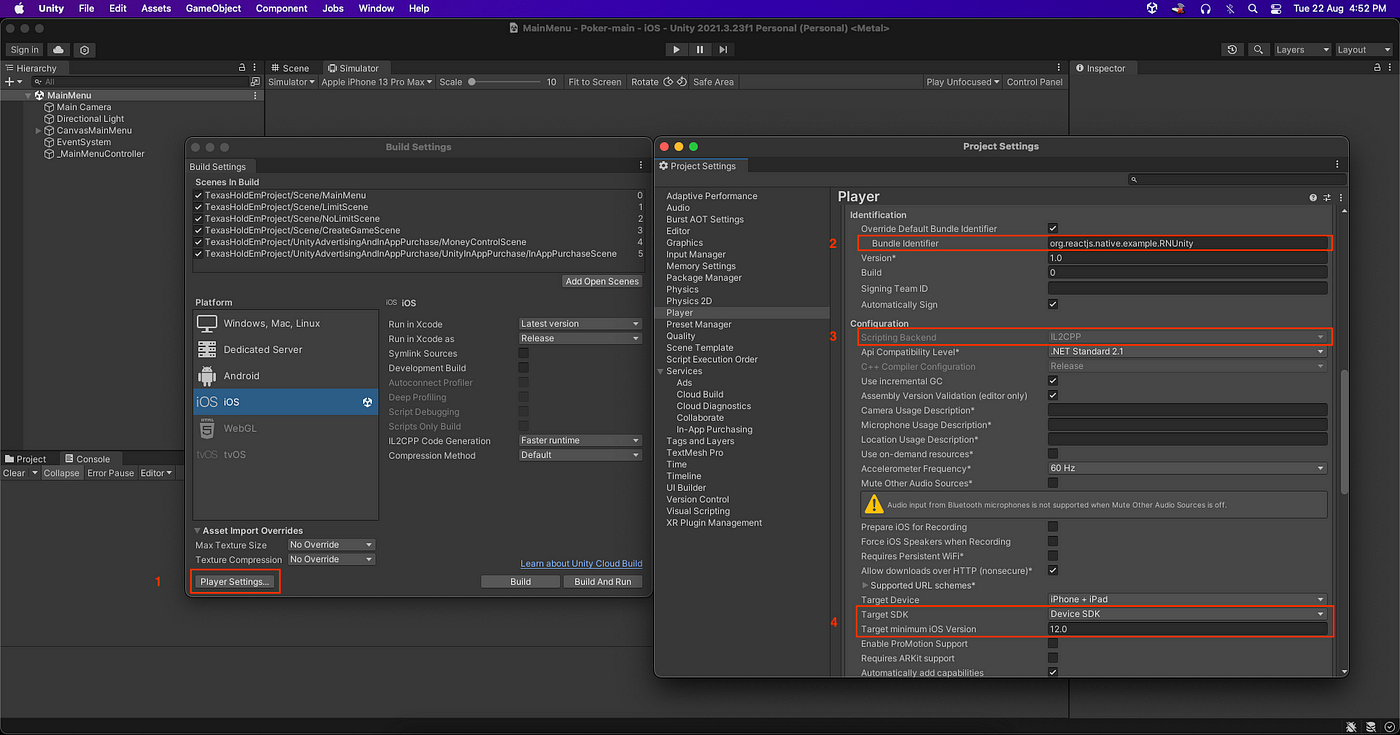Viewport: 1400px width, 735px height.
Task: Toggle Assembly Version Validation checkbox
Action: pyautogui.click(x=1053, y=395)
